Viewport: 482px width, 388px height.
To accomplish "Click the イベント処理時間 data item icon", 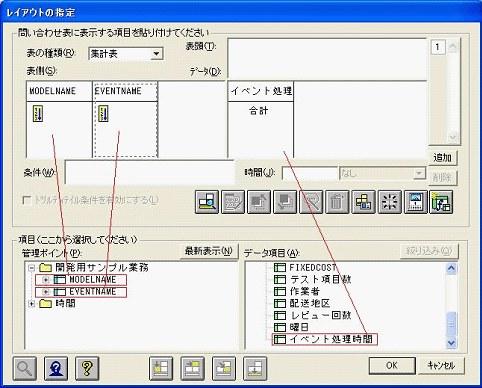I will (280, 339).
